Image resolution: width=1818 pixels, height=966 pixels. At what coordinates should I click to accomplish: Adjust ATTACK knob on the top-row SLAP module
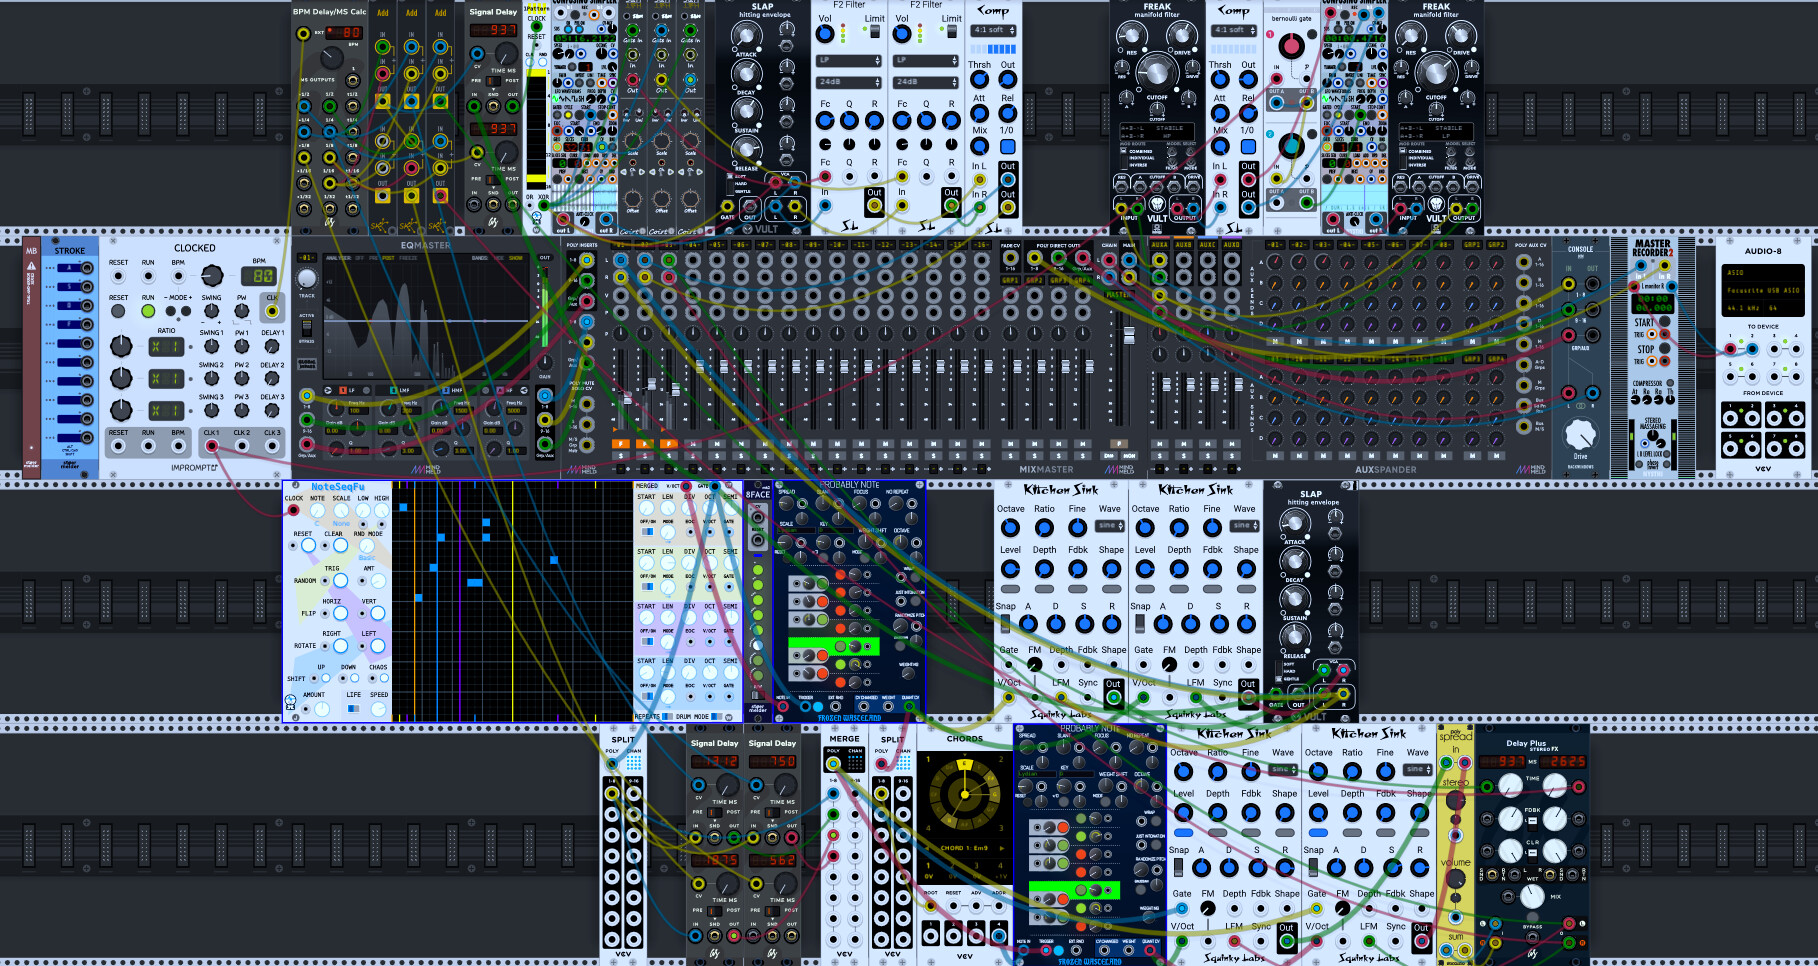(747, 36)
